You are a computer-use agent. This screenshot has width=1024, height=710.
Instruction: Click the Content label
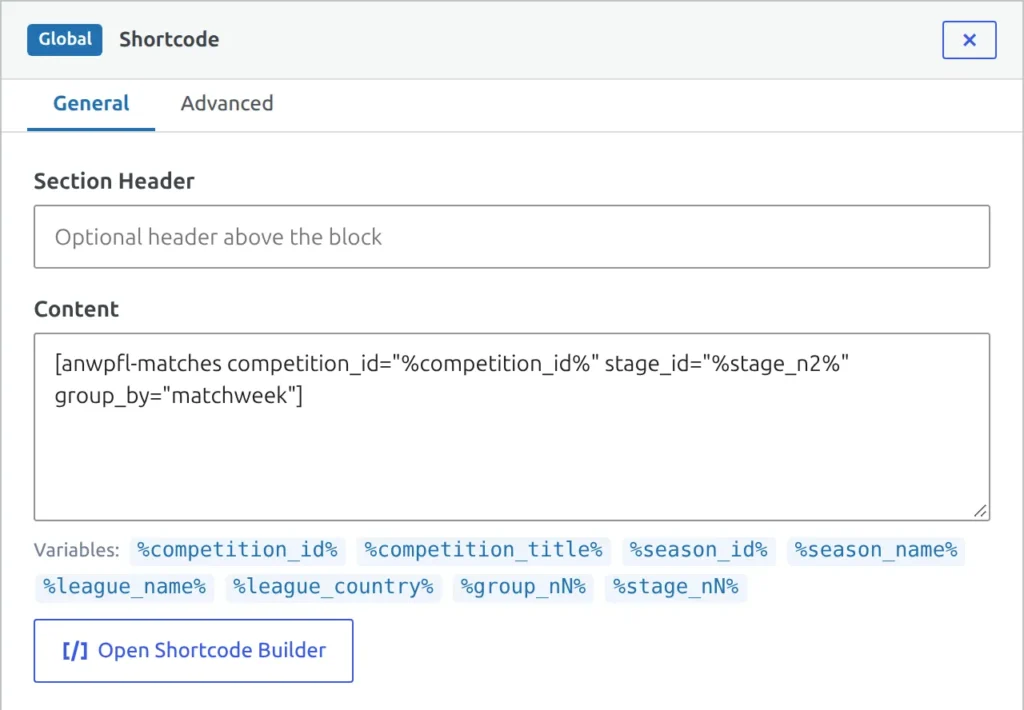click(x=76, y=309)
